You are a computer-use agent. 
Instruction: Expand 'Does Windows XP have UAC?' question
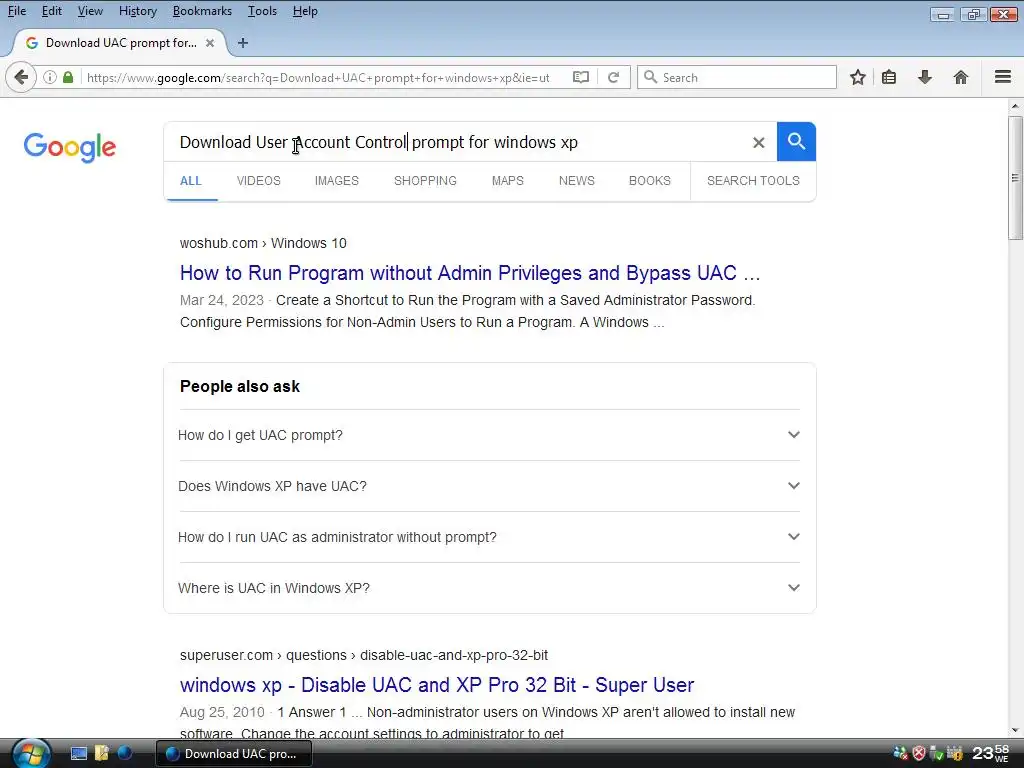click(489, 486)
